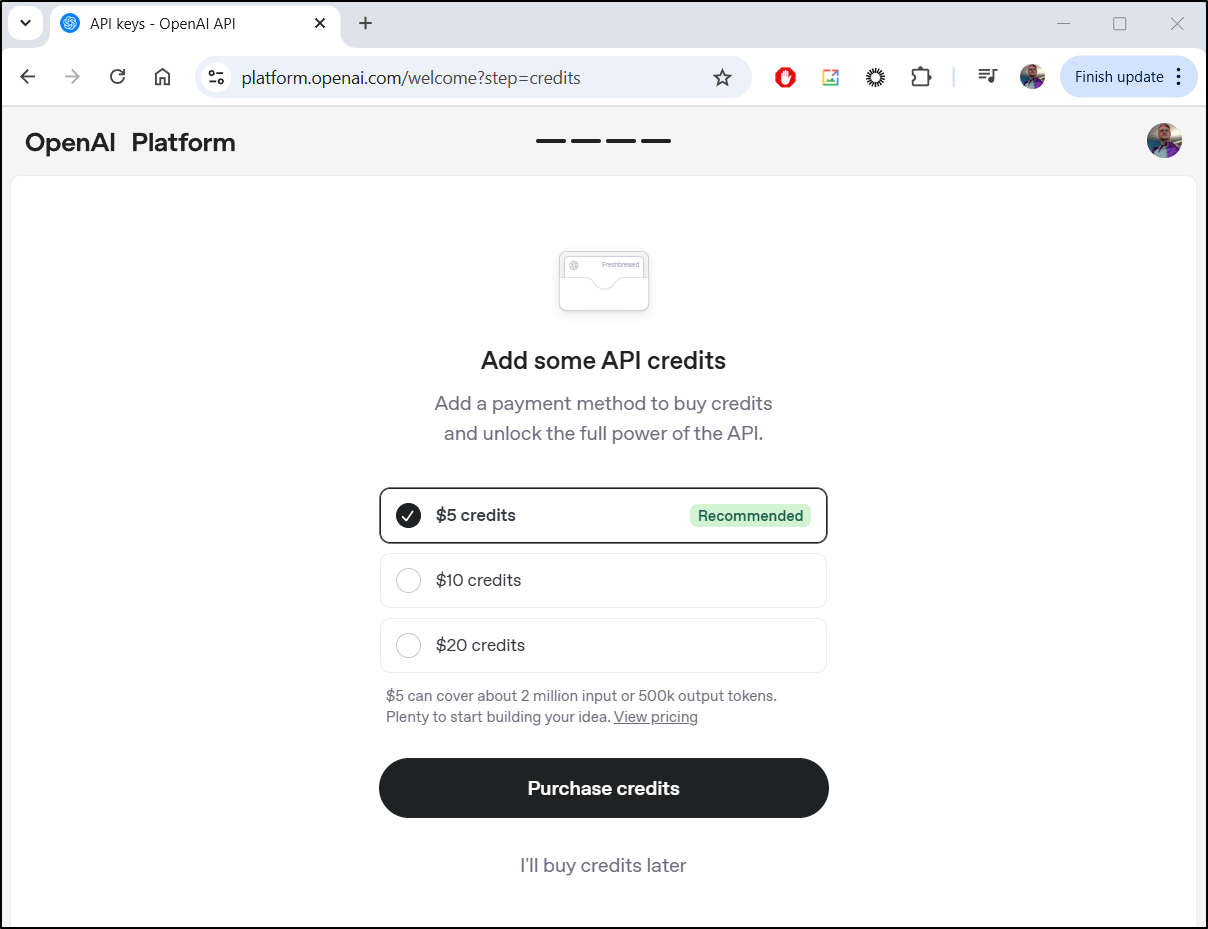Click the Purchase credits button
The height and width of the screenshot is (929, 1208).
604,788
